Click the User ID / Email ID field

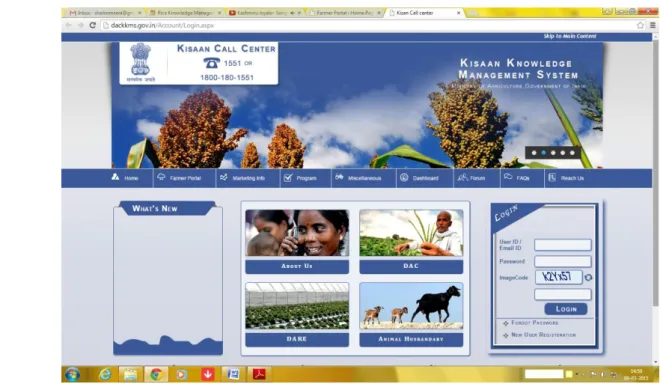[x=562, y=244]
